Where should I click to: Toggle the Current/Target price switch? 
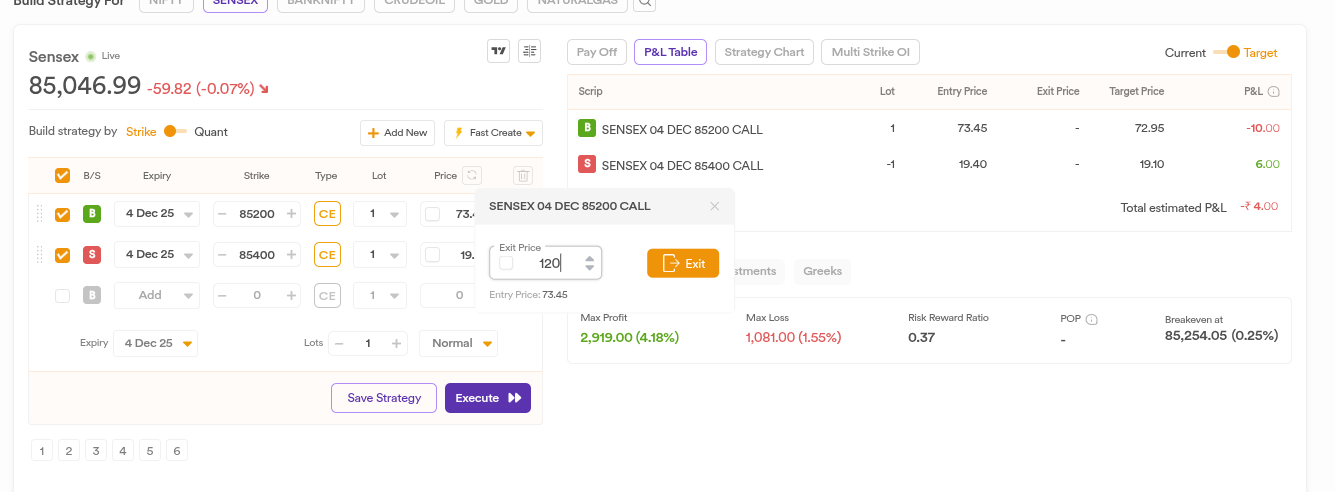pyautogui.click(x=1226, y=52)
